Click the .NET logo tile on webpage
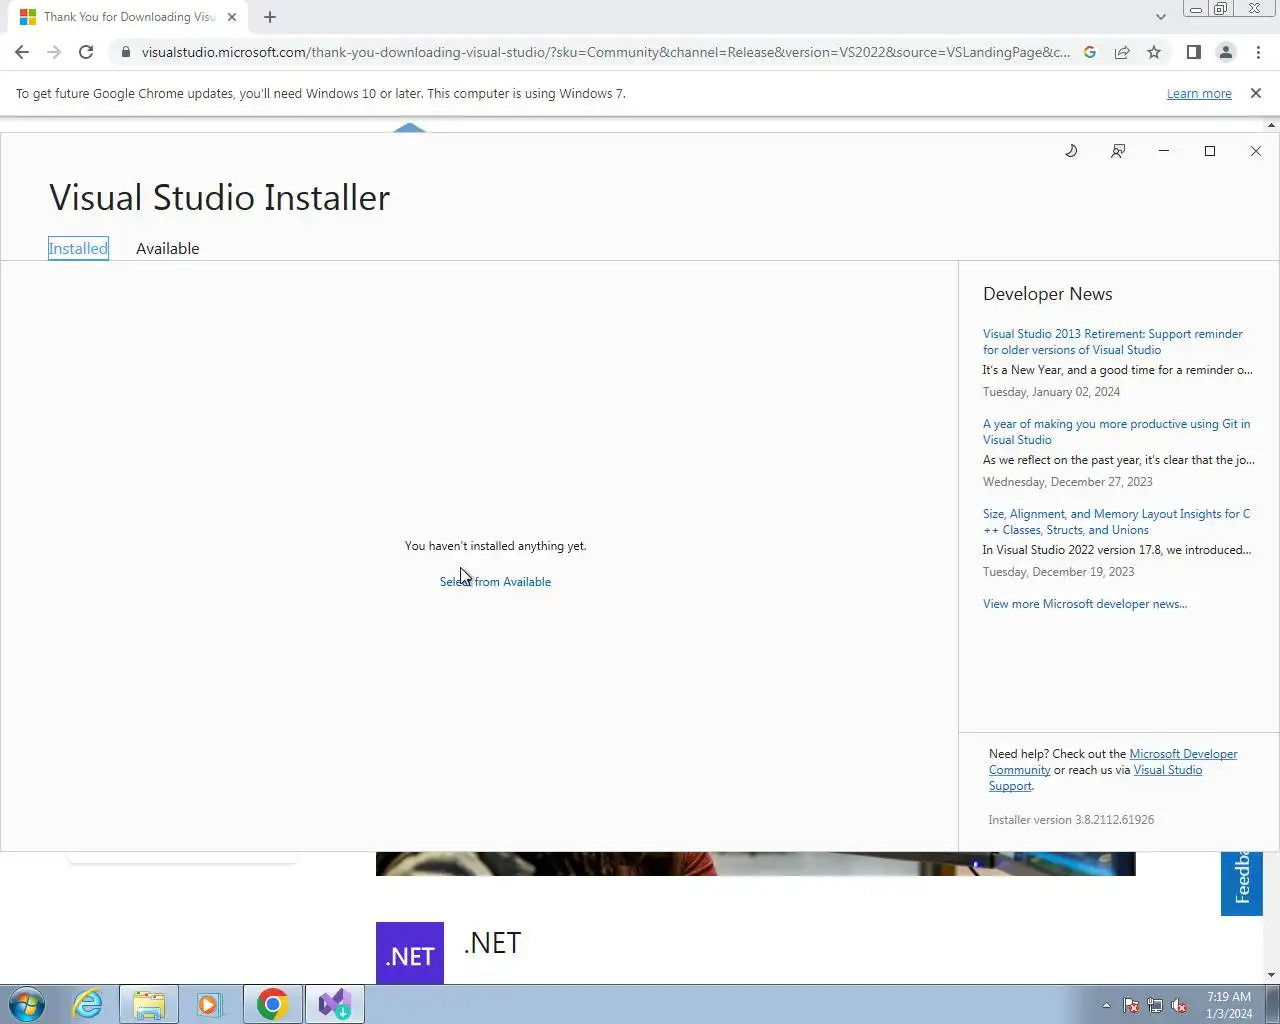The width and height of the screenshot is (1280, 1024). pos(410,953)
